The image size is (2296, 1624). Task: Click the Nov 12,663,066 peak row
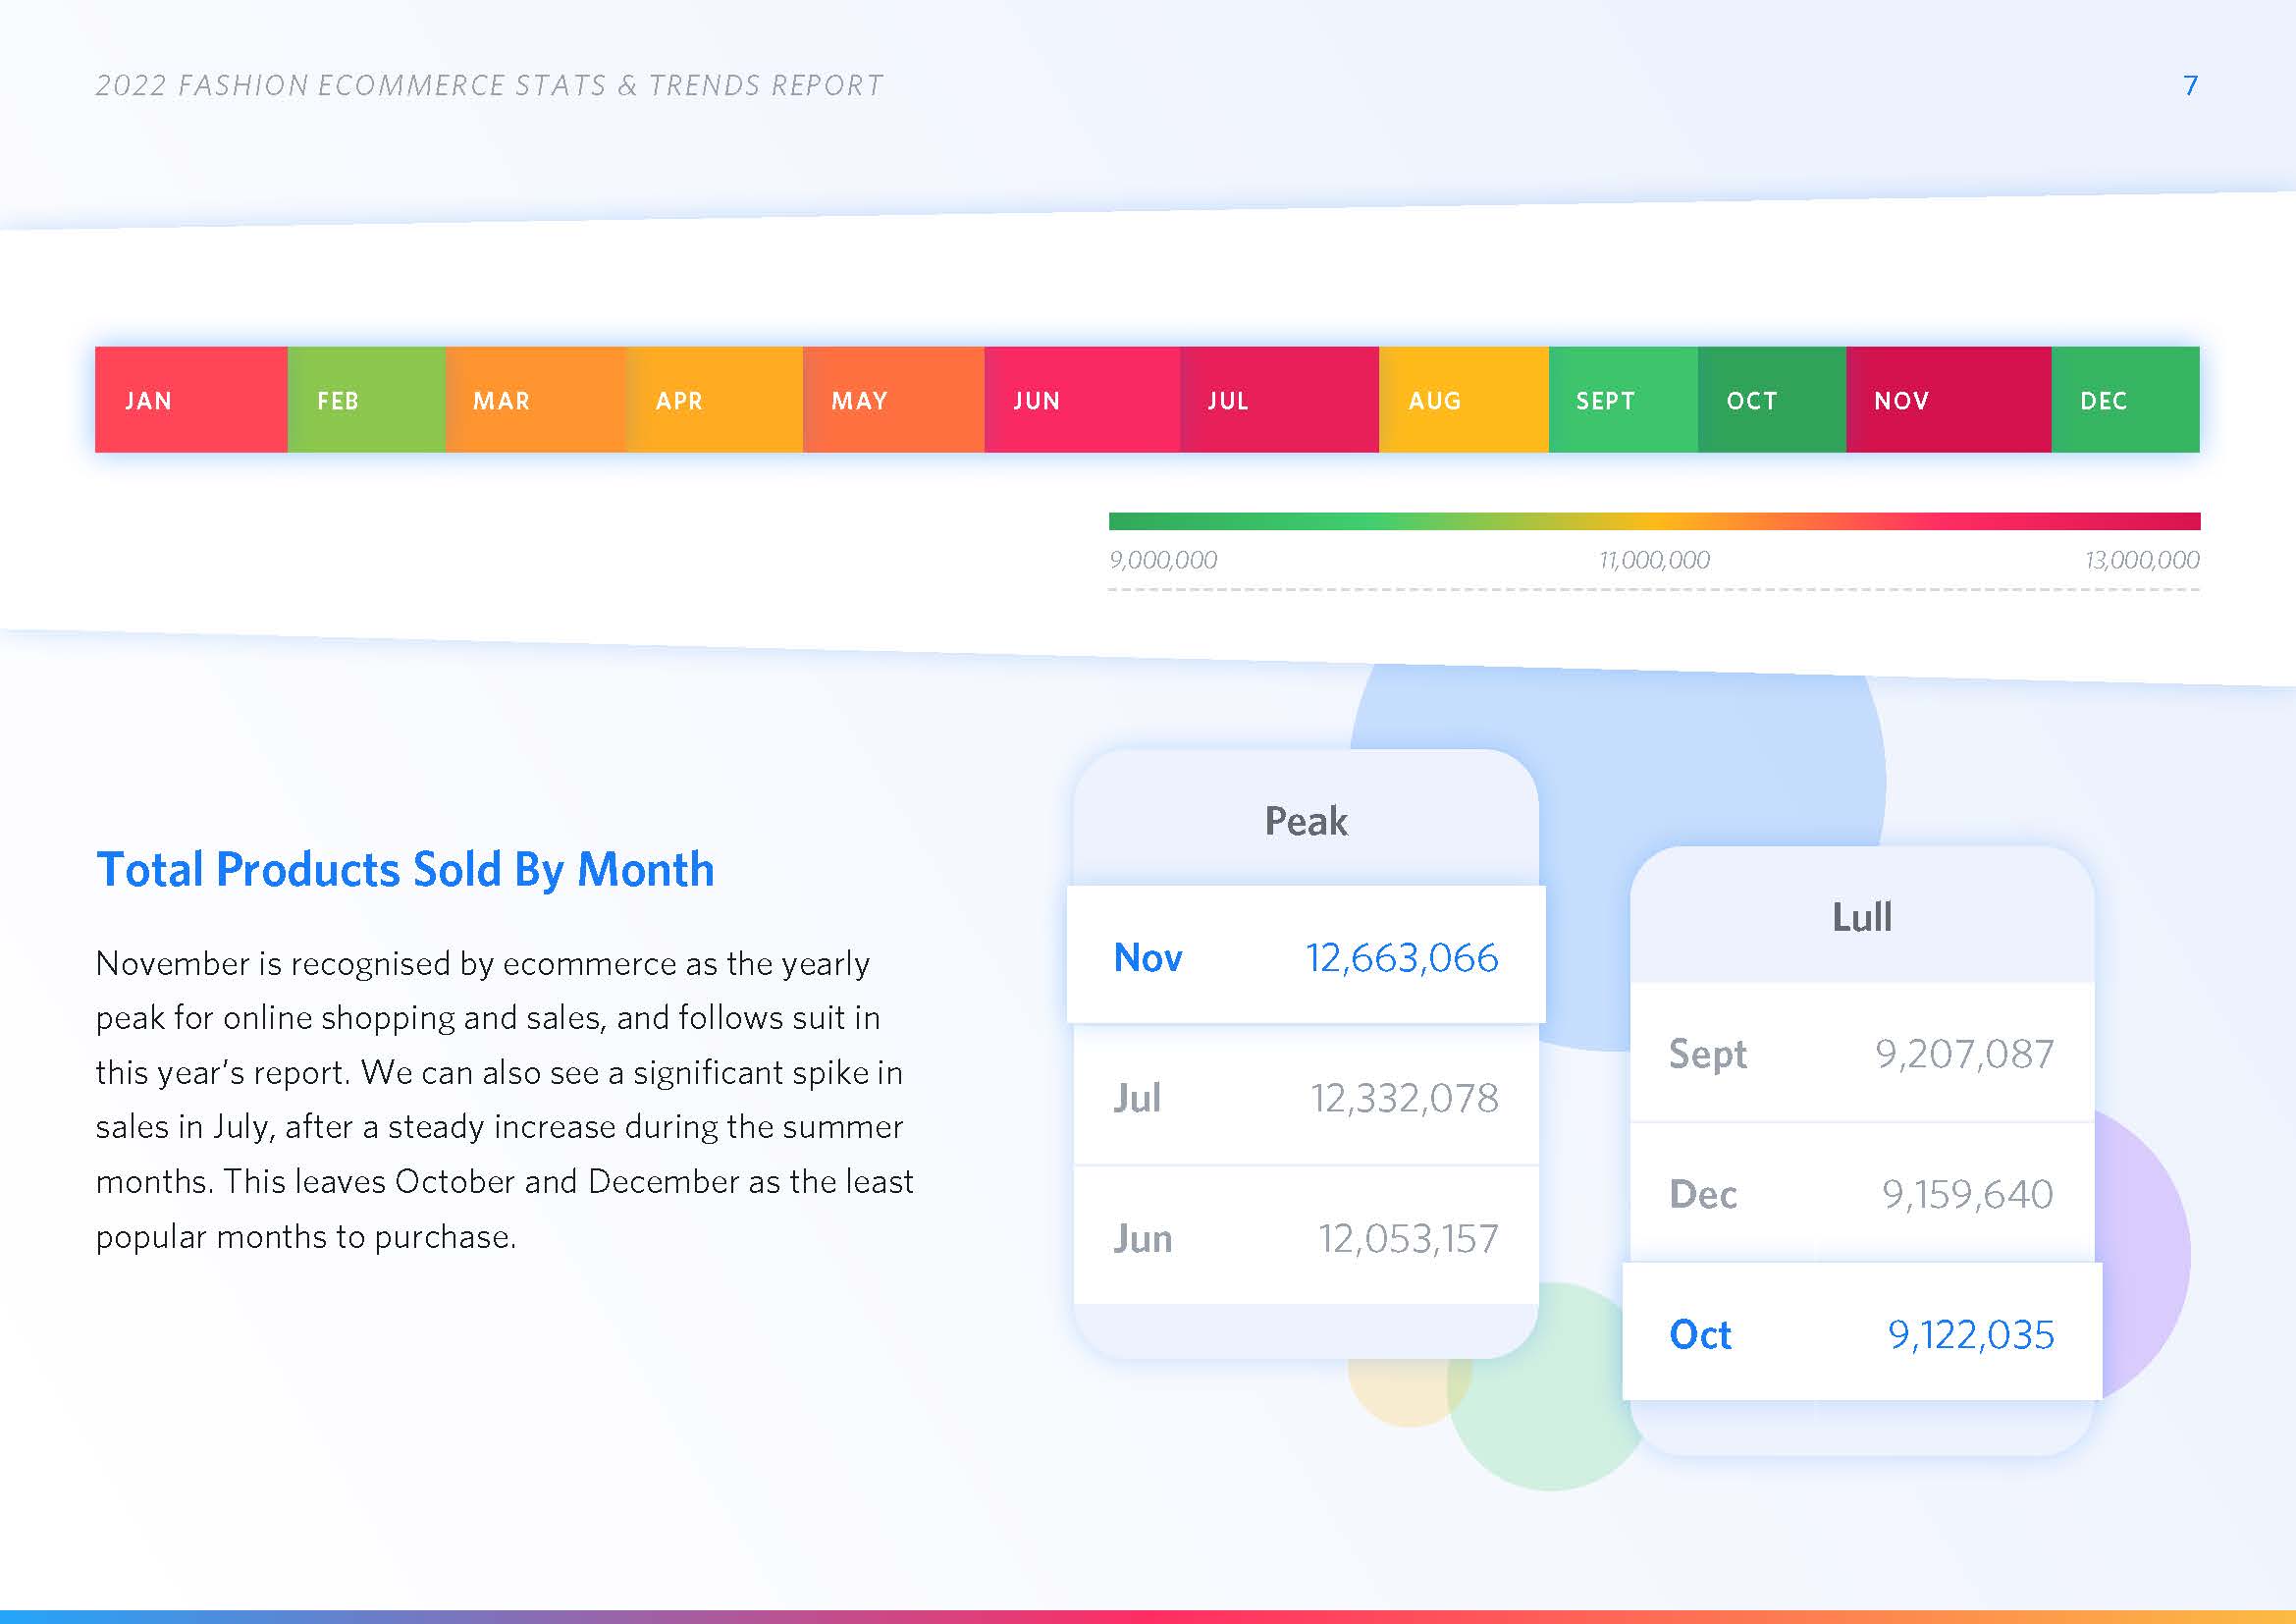tap(1305, 956)
